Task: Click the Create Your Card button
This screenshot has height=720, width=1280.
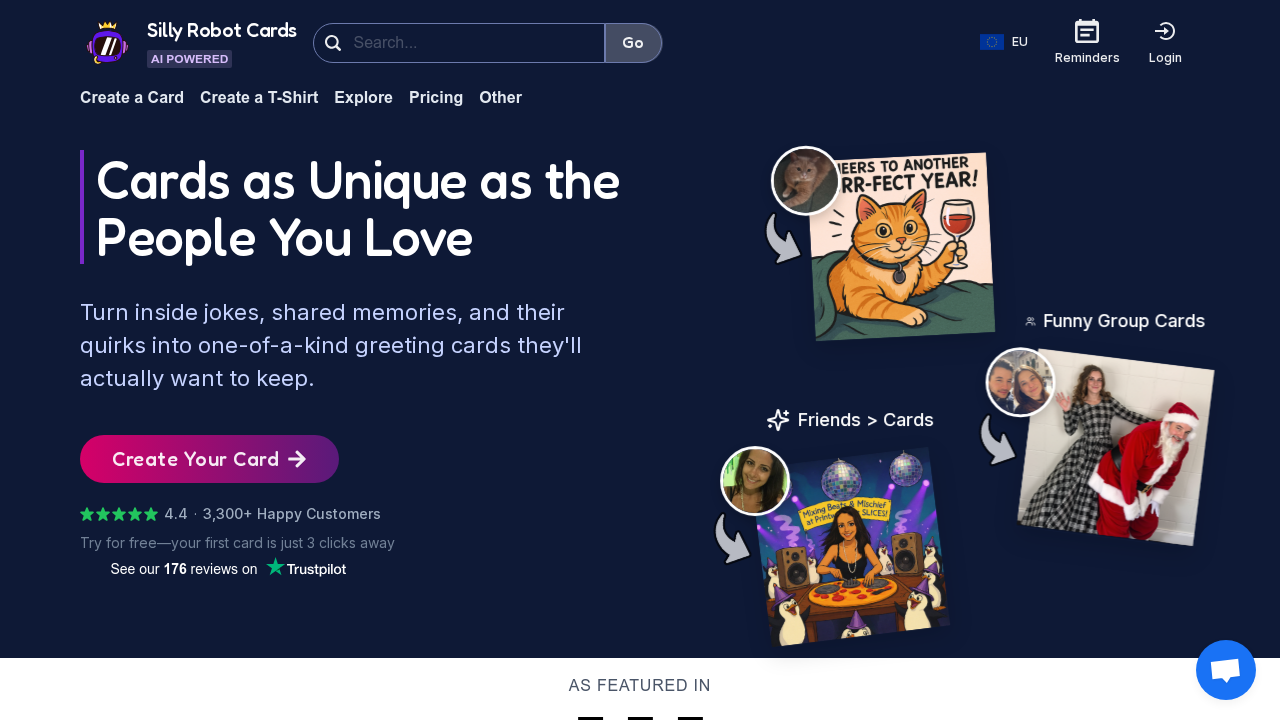Action: [209, 459]
